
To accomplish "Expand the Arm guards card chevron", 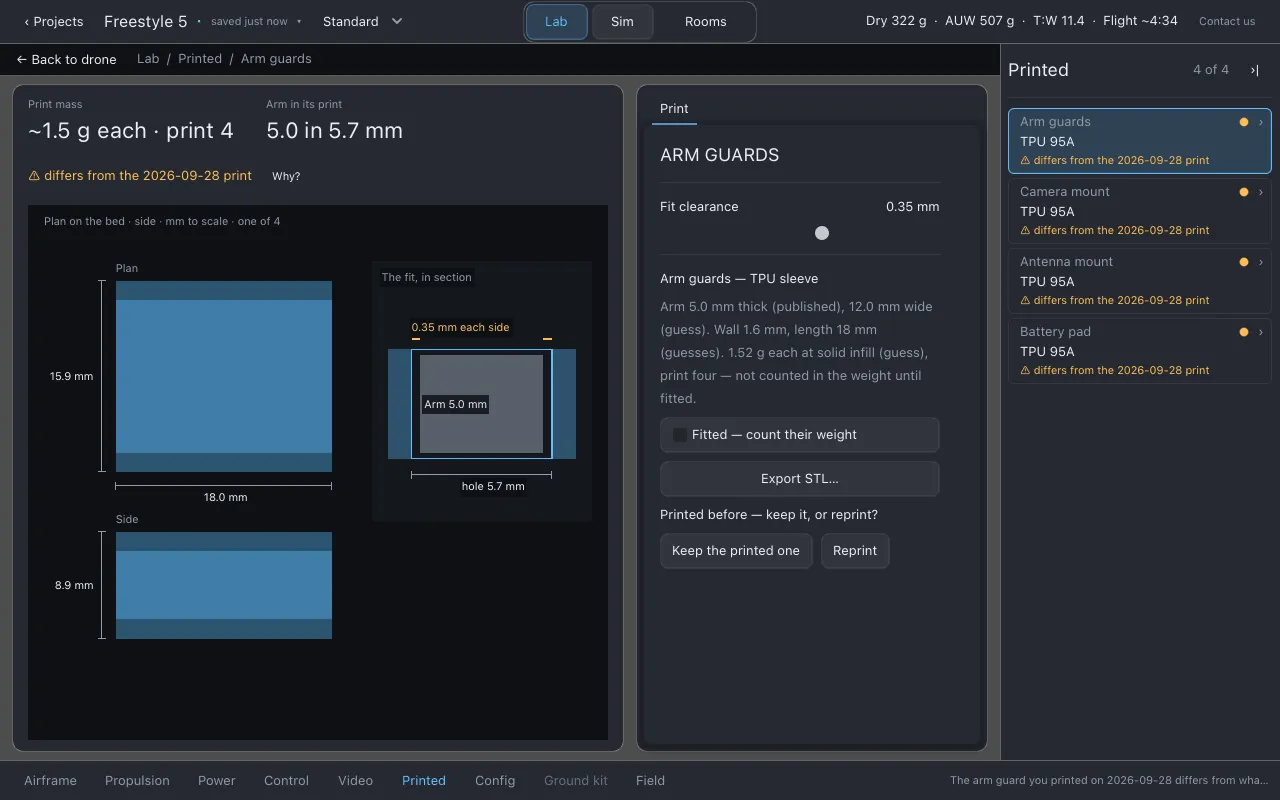I will click(1261, 122).
